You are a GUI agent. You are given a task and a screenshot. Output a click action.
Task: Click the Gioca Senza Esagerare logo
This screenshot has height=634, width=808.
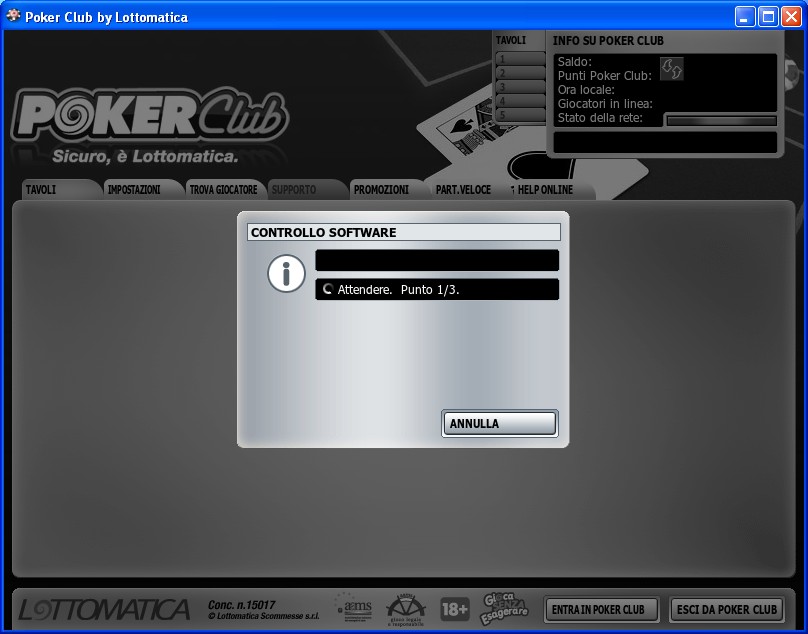tap(505, 608)
